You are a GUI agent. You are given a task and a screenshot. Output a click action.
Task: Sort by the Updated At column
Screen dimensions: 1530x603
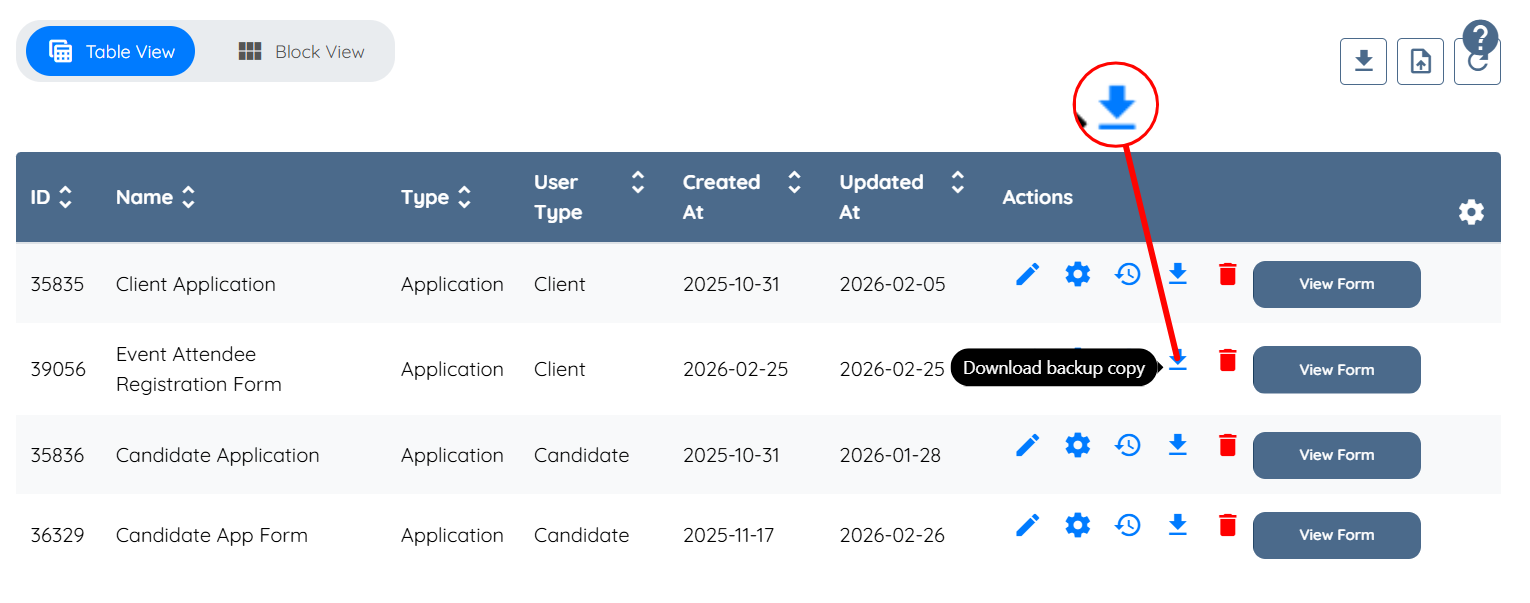(957, 182)
